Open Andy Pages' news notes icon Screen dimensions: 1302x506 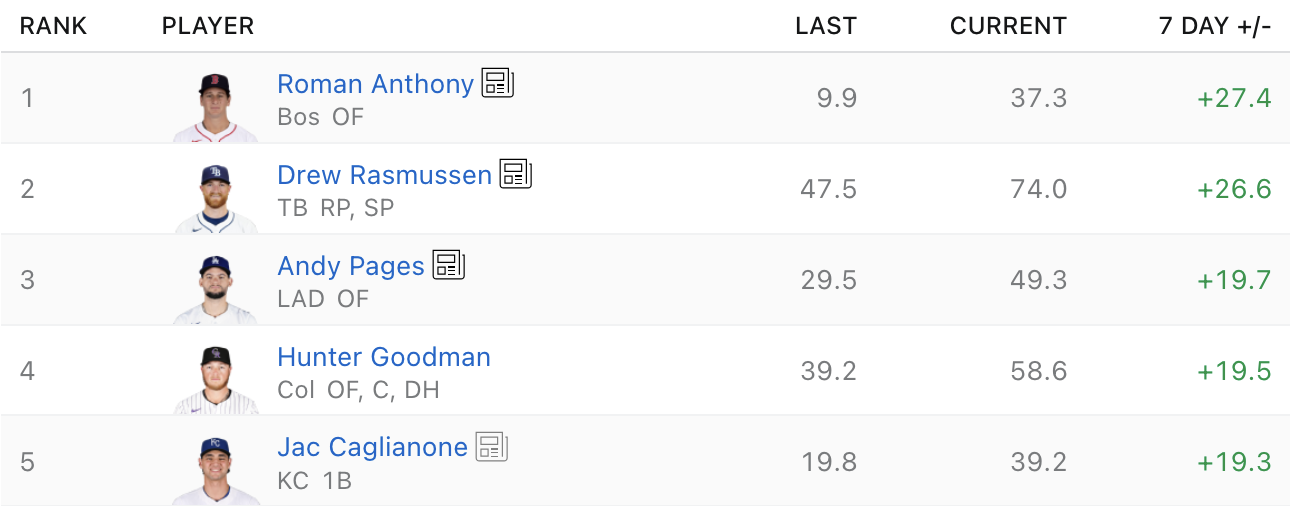(x=449, y=265)
